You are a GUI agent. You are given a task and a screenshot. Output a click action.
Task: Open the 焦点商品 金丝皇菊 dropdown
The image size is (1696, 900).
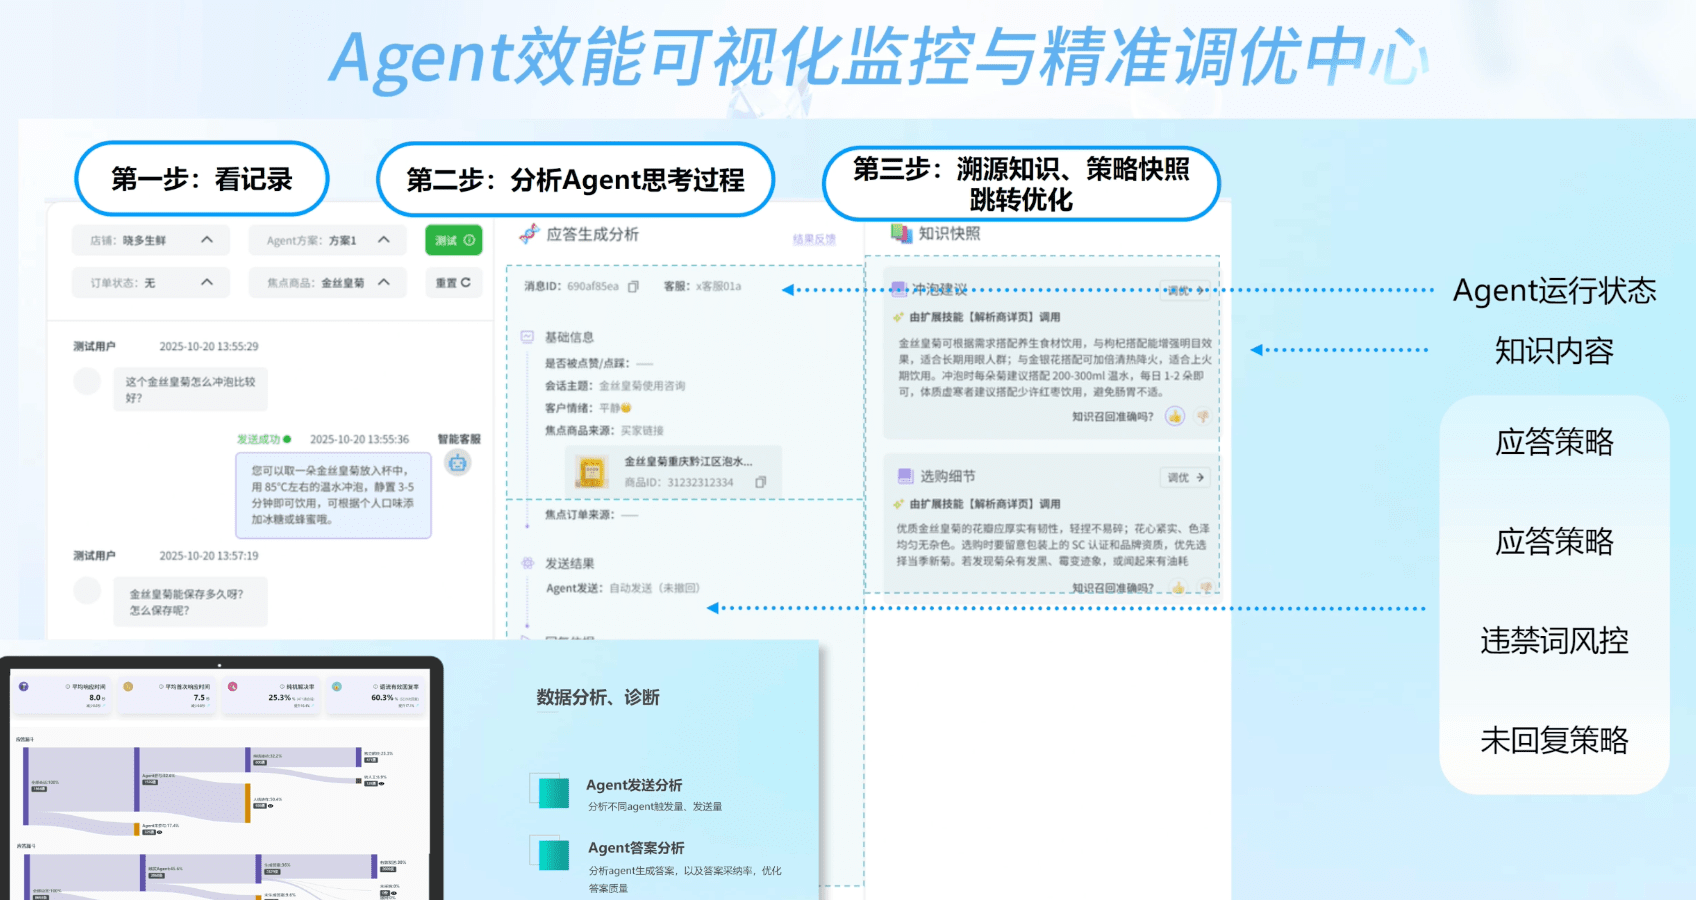point(327,283)
